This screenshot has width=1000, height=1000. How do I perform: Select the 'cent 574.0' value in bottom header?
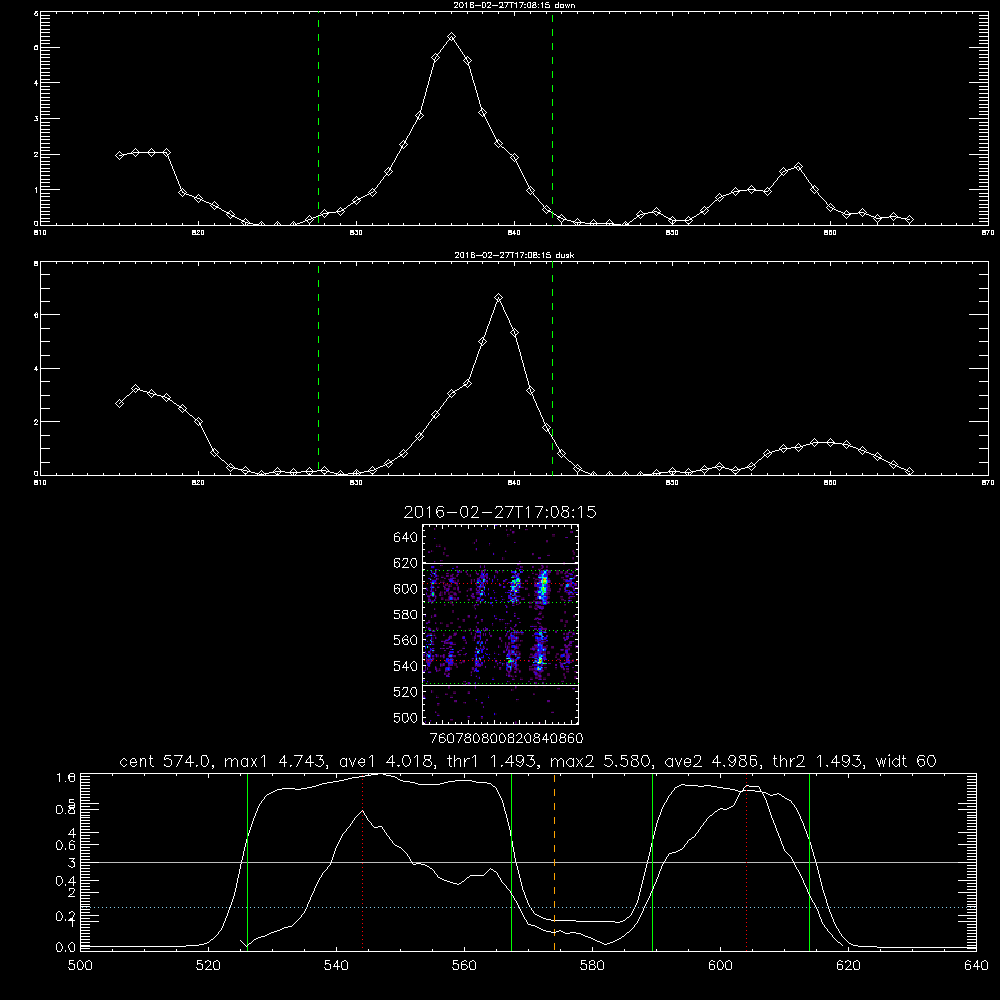pyautogui.click(x=166, y=761)
